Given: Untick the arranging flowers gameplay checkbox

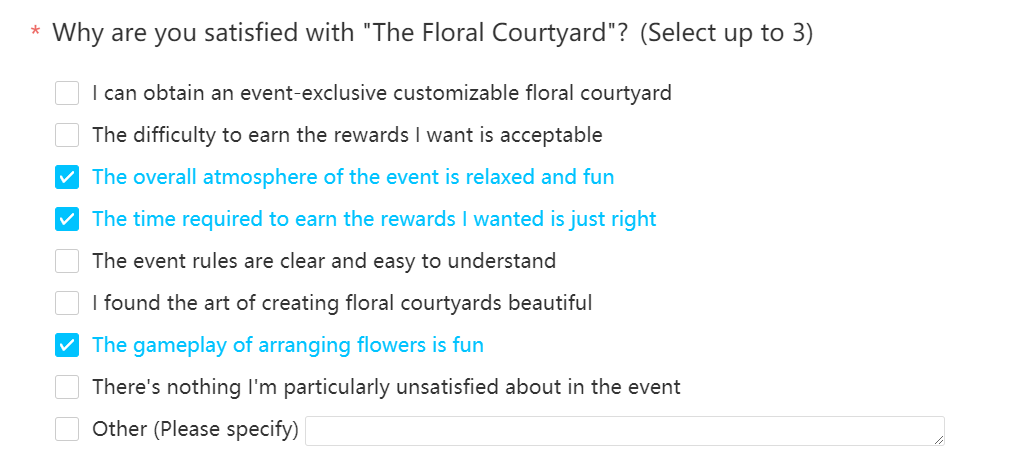Looking at the screenshot, I should [67, 345].
